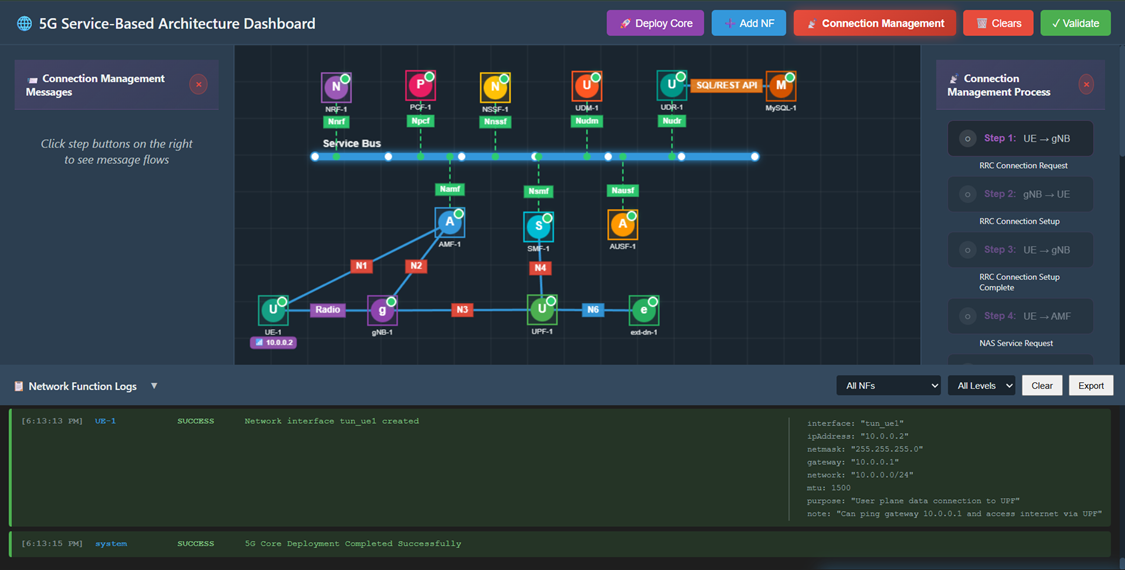Click the UPF-1 node icon
1125x570 pixels.
coord(542,310)
